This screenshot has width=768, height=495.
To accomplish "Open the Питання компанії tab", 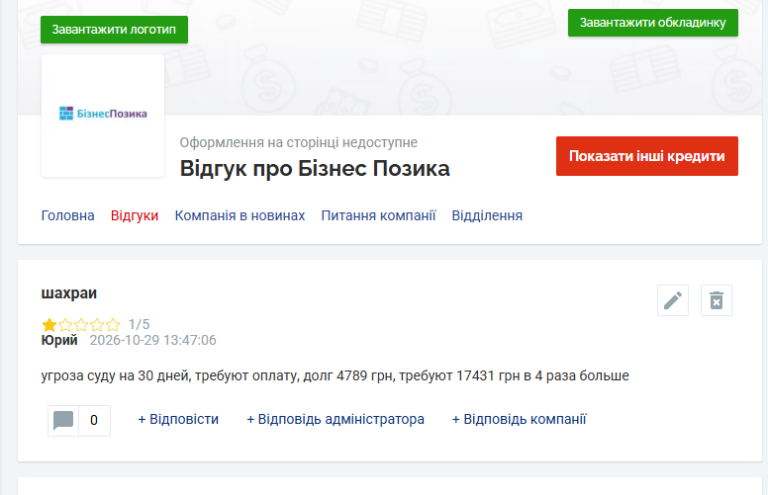I will click(378, 215).
